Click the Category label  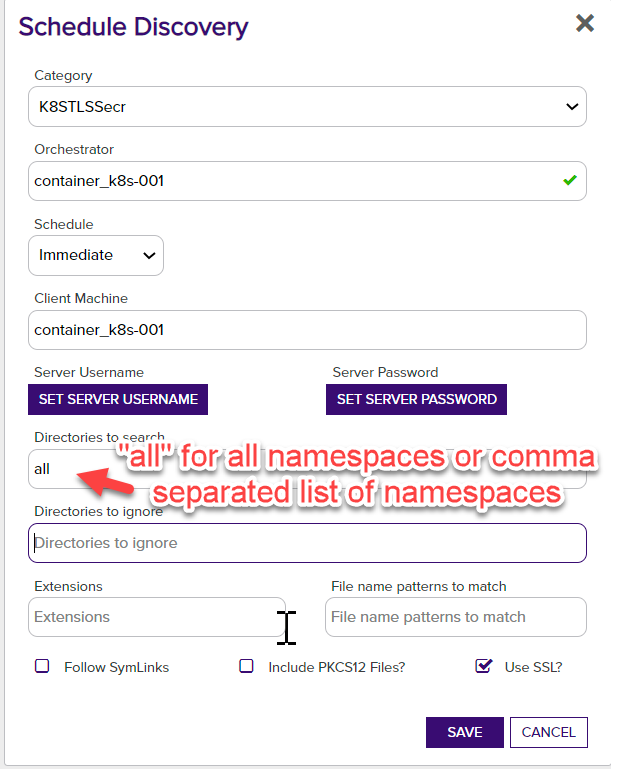click(x=63, y=76)
